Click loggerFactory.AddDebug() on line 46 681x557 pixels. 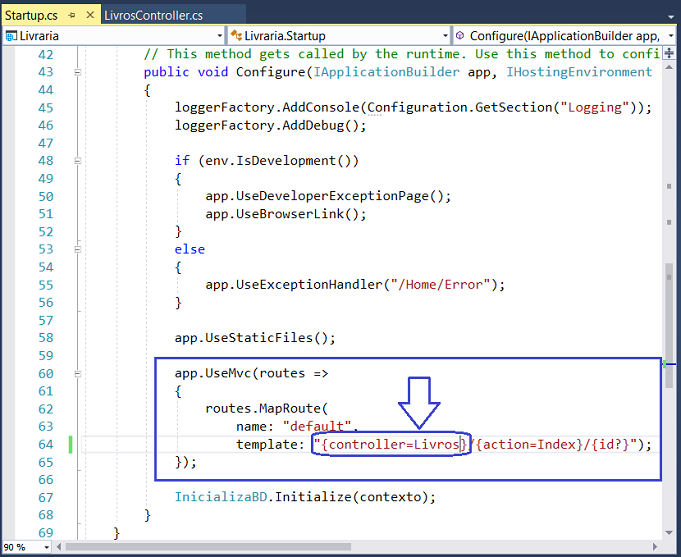coord(270,126)
